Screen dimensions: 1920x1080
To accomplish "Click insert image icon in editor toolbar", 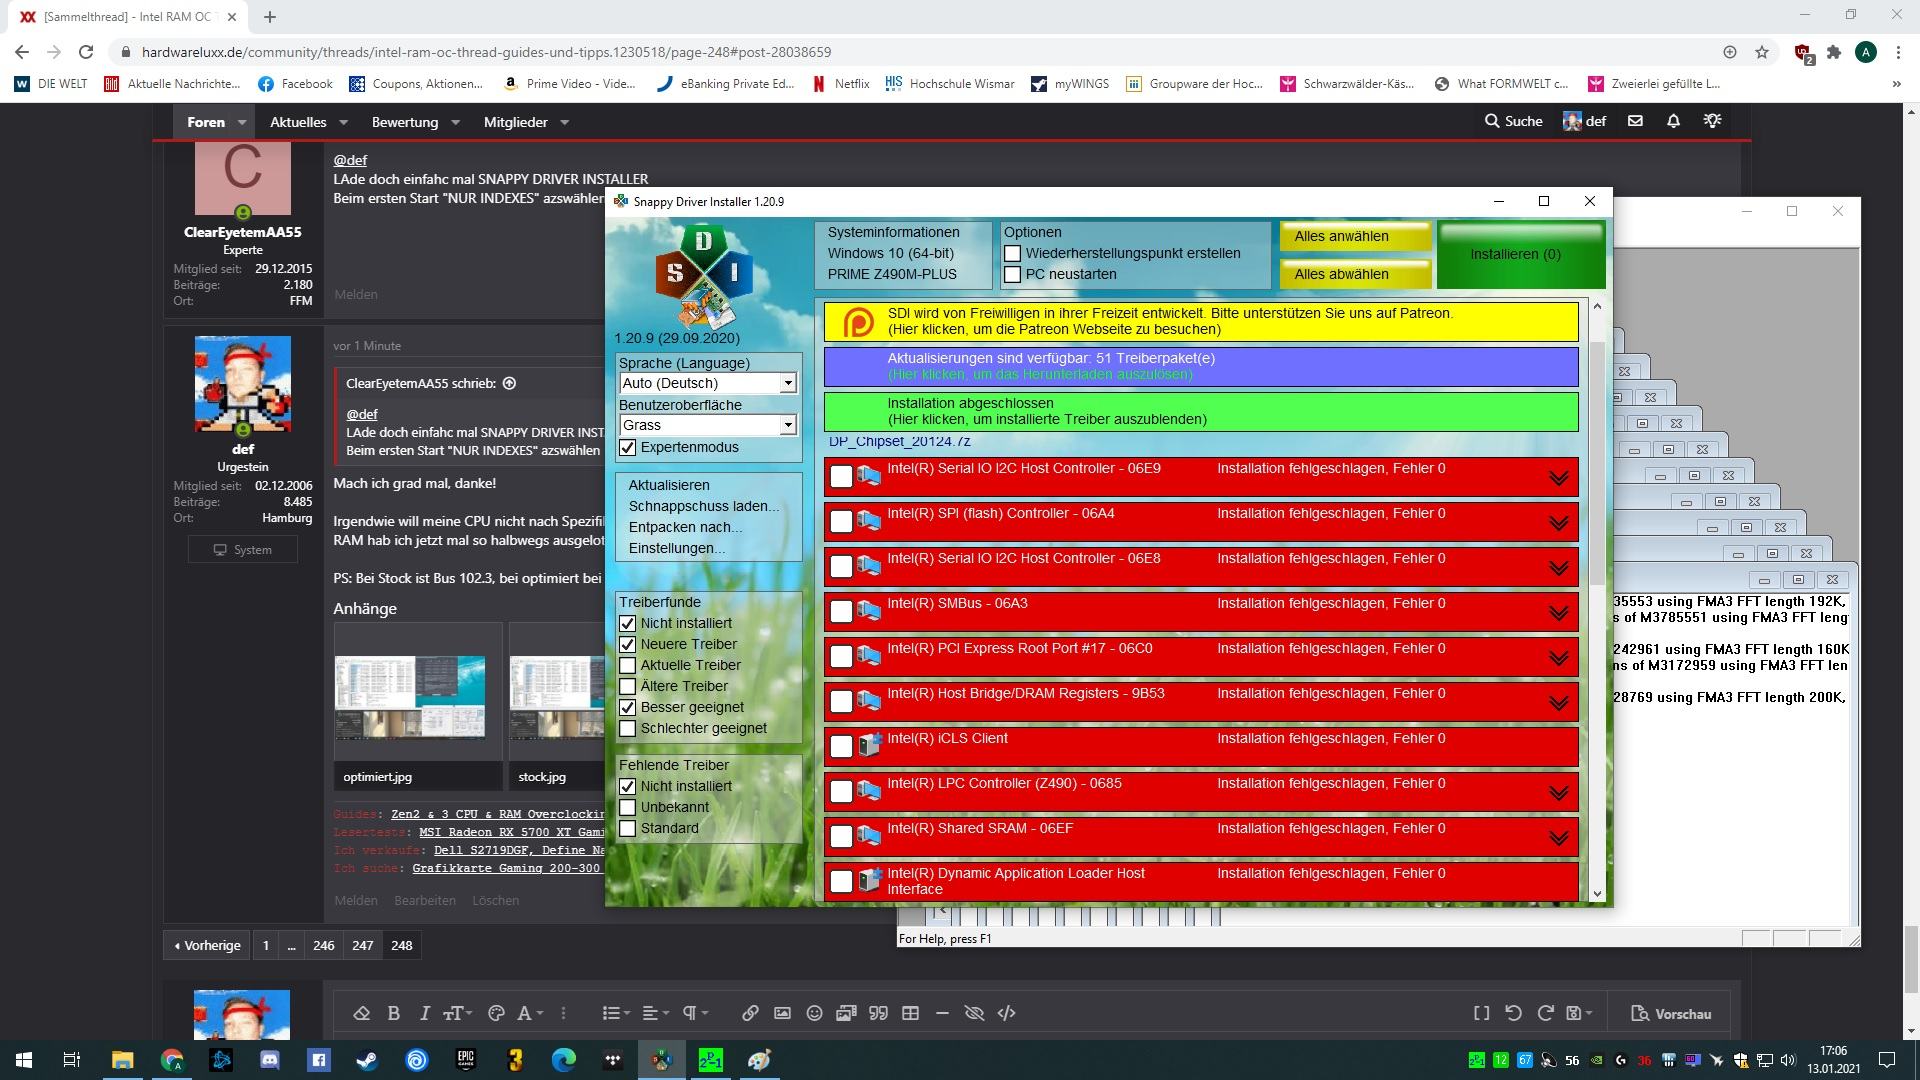I will point(782,1013).
